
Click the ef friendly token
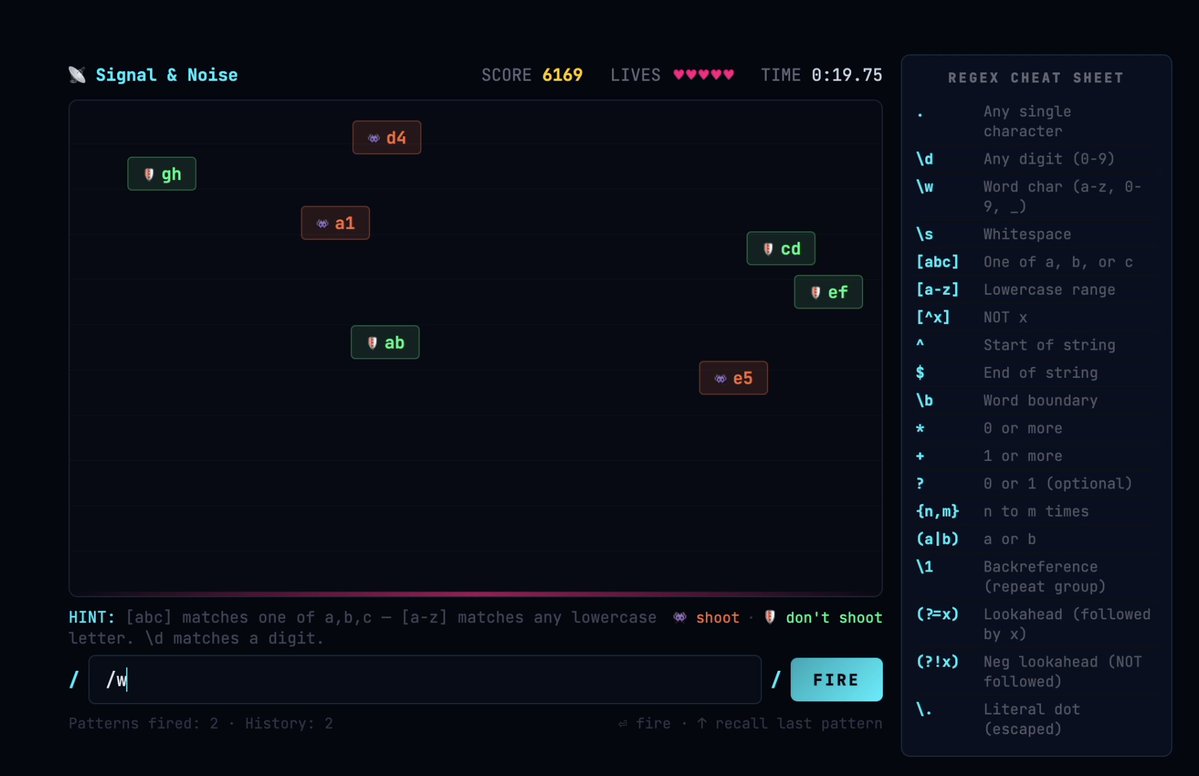(x=829, y=292)
